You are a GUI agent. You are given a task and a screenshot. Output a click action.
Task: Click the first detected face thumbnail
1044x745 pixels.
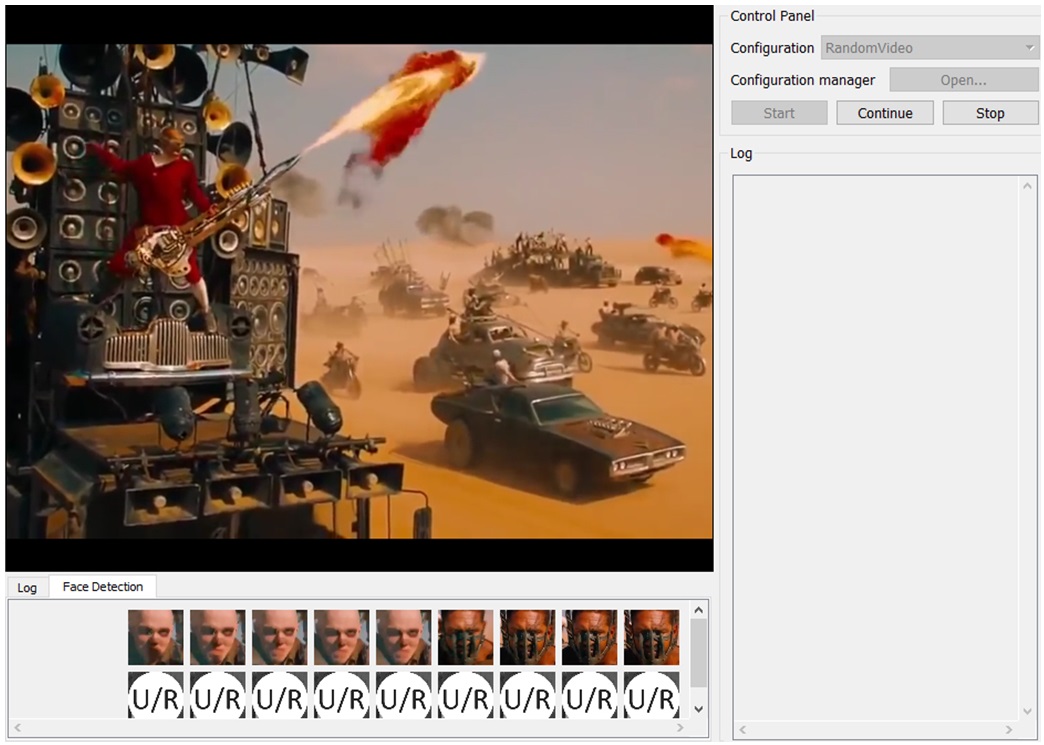point(156,637)
